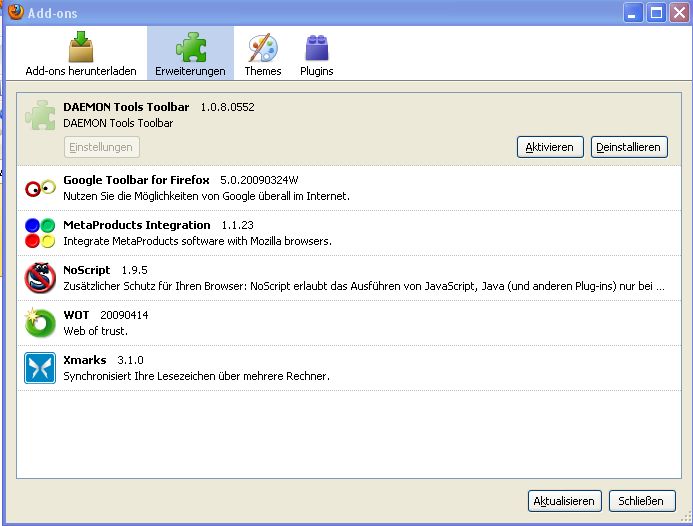Viewport: 693px width, 526px height.
Task: Click the NoScript blocked-S icon
Action: pos(40,278)
